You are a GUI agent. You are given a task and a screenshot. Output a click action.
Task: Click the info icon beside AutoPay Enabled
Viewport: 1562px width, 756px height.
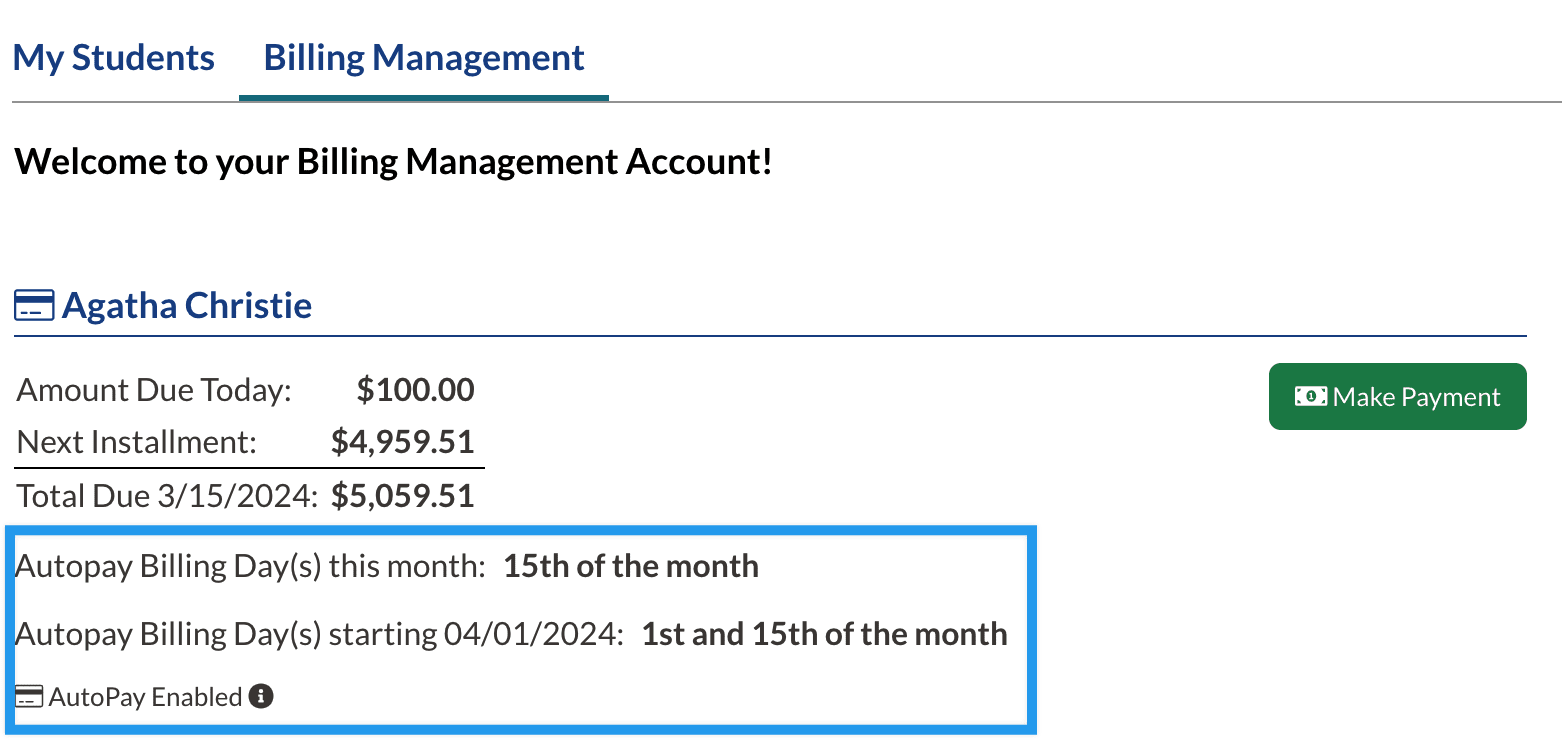[261, 696]
